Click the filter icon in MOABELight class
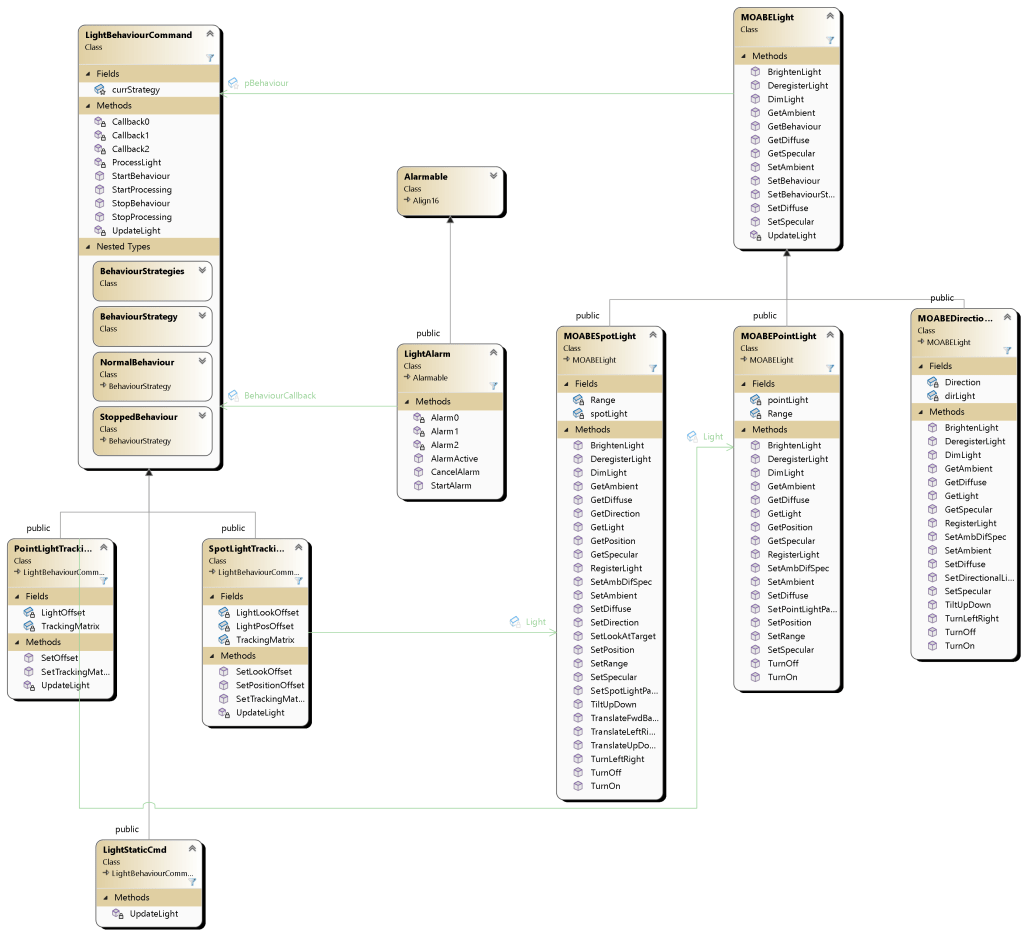The width and height of the screenshot is (1024, 934). tap(830, 41)
